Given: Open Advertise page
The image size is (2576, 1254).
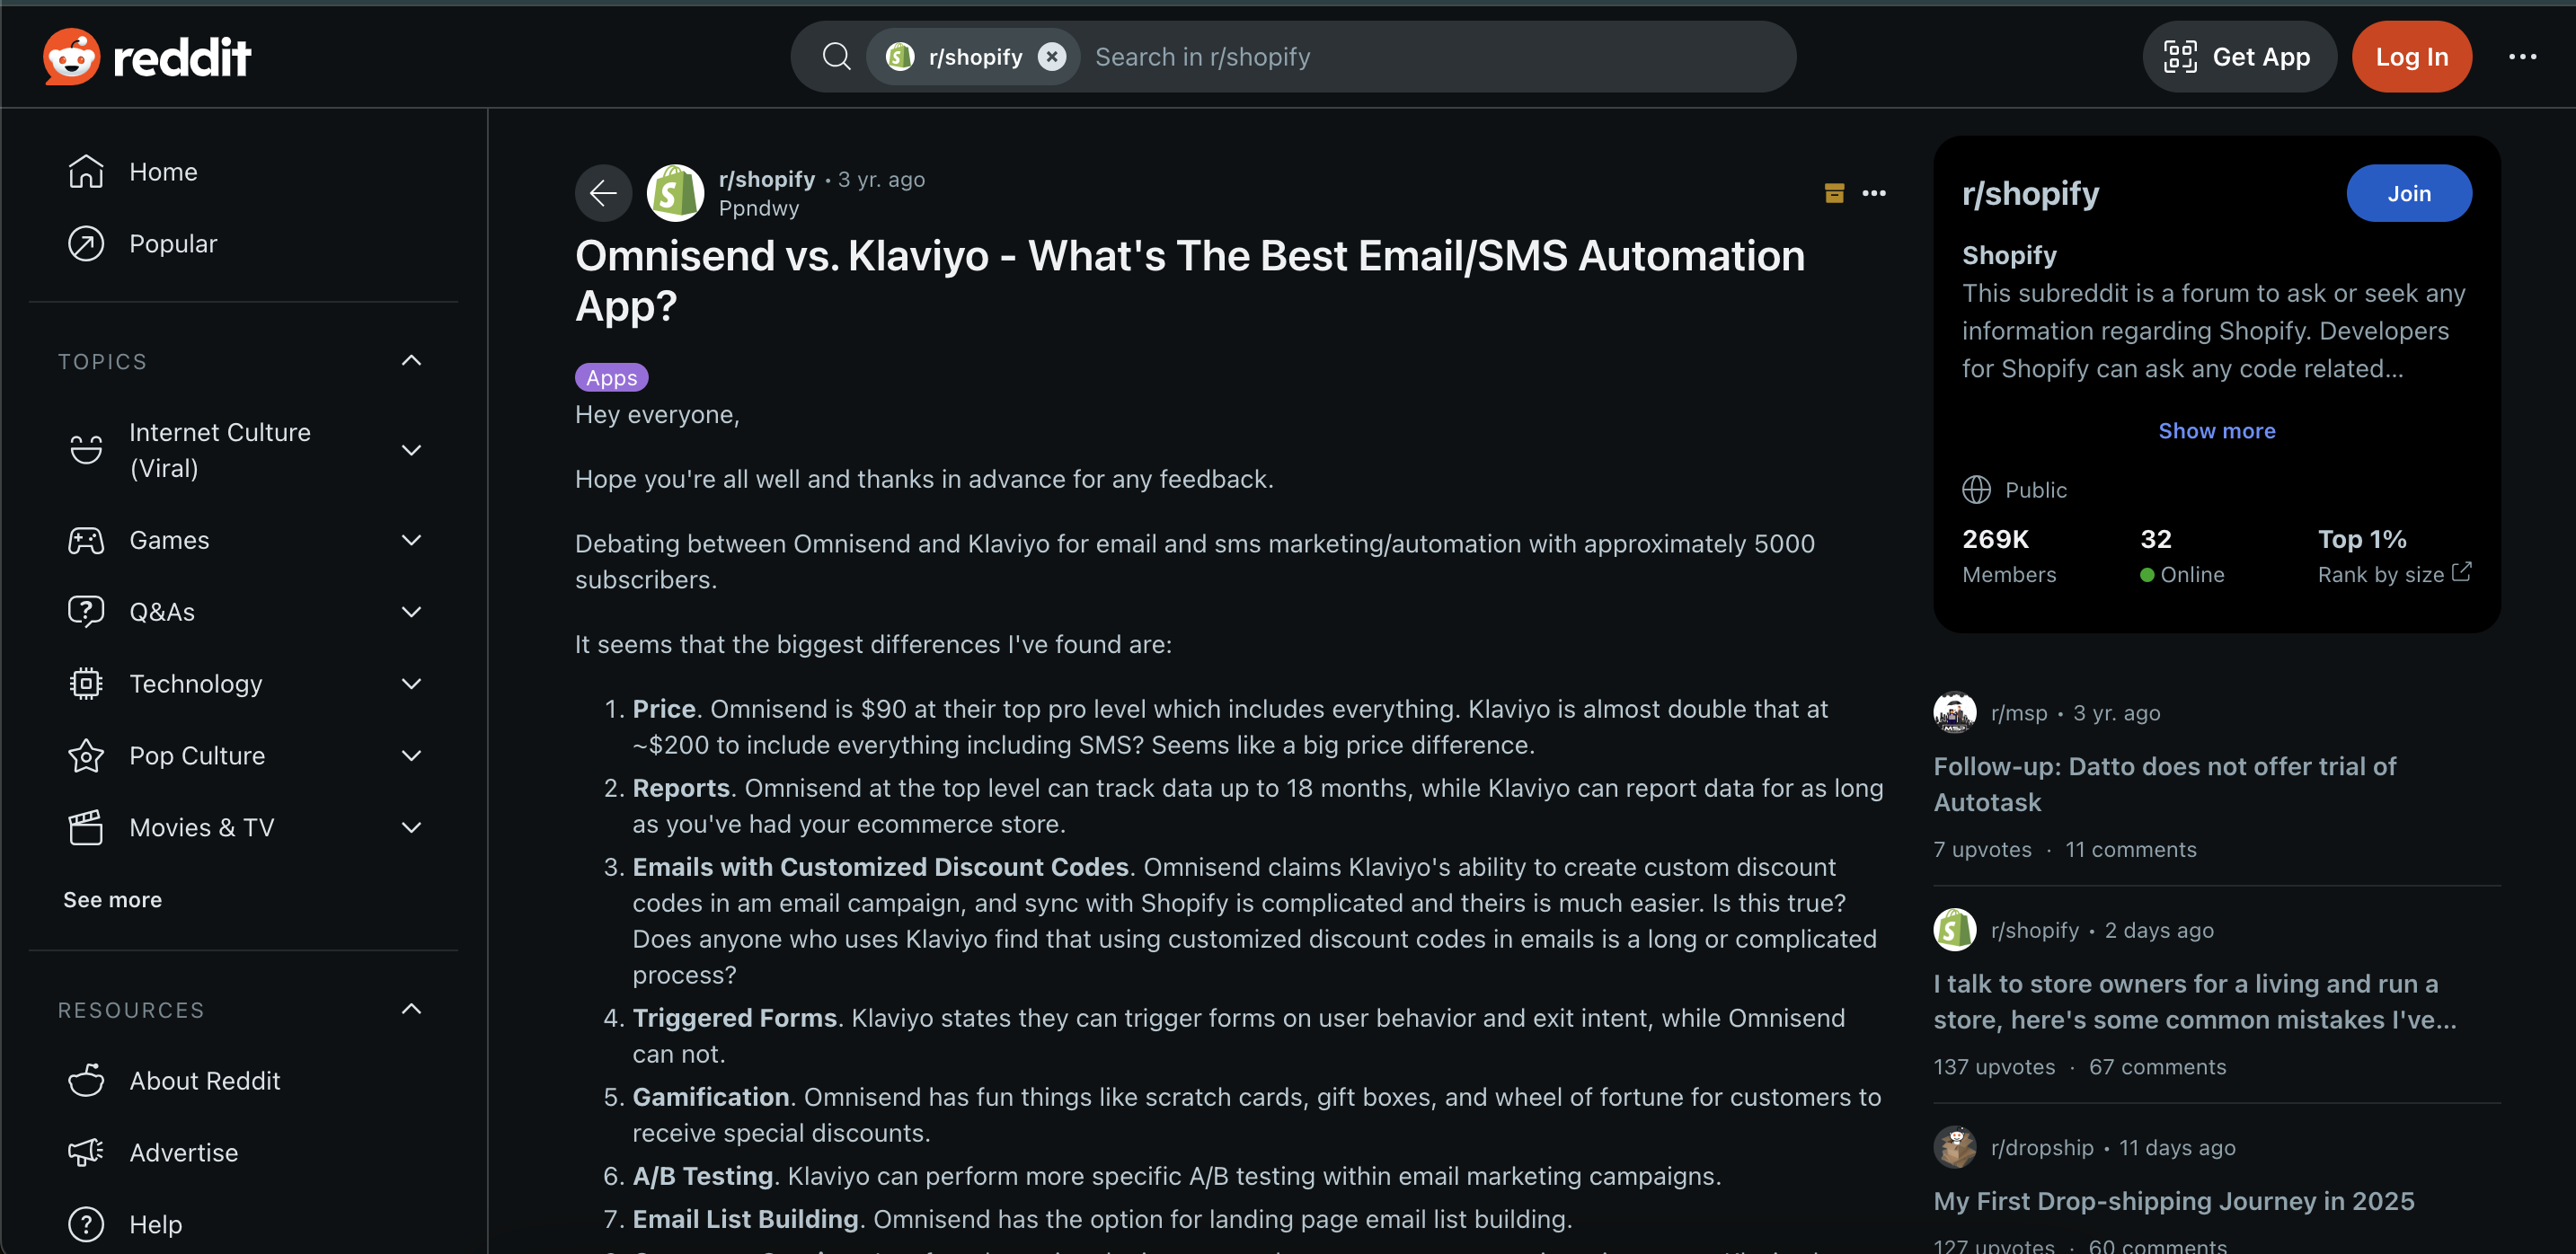Looking at the screenshot, I should point(243,1153).
